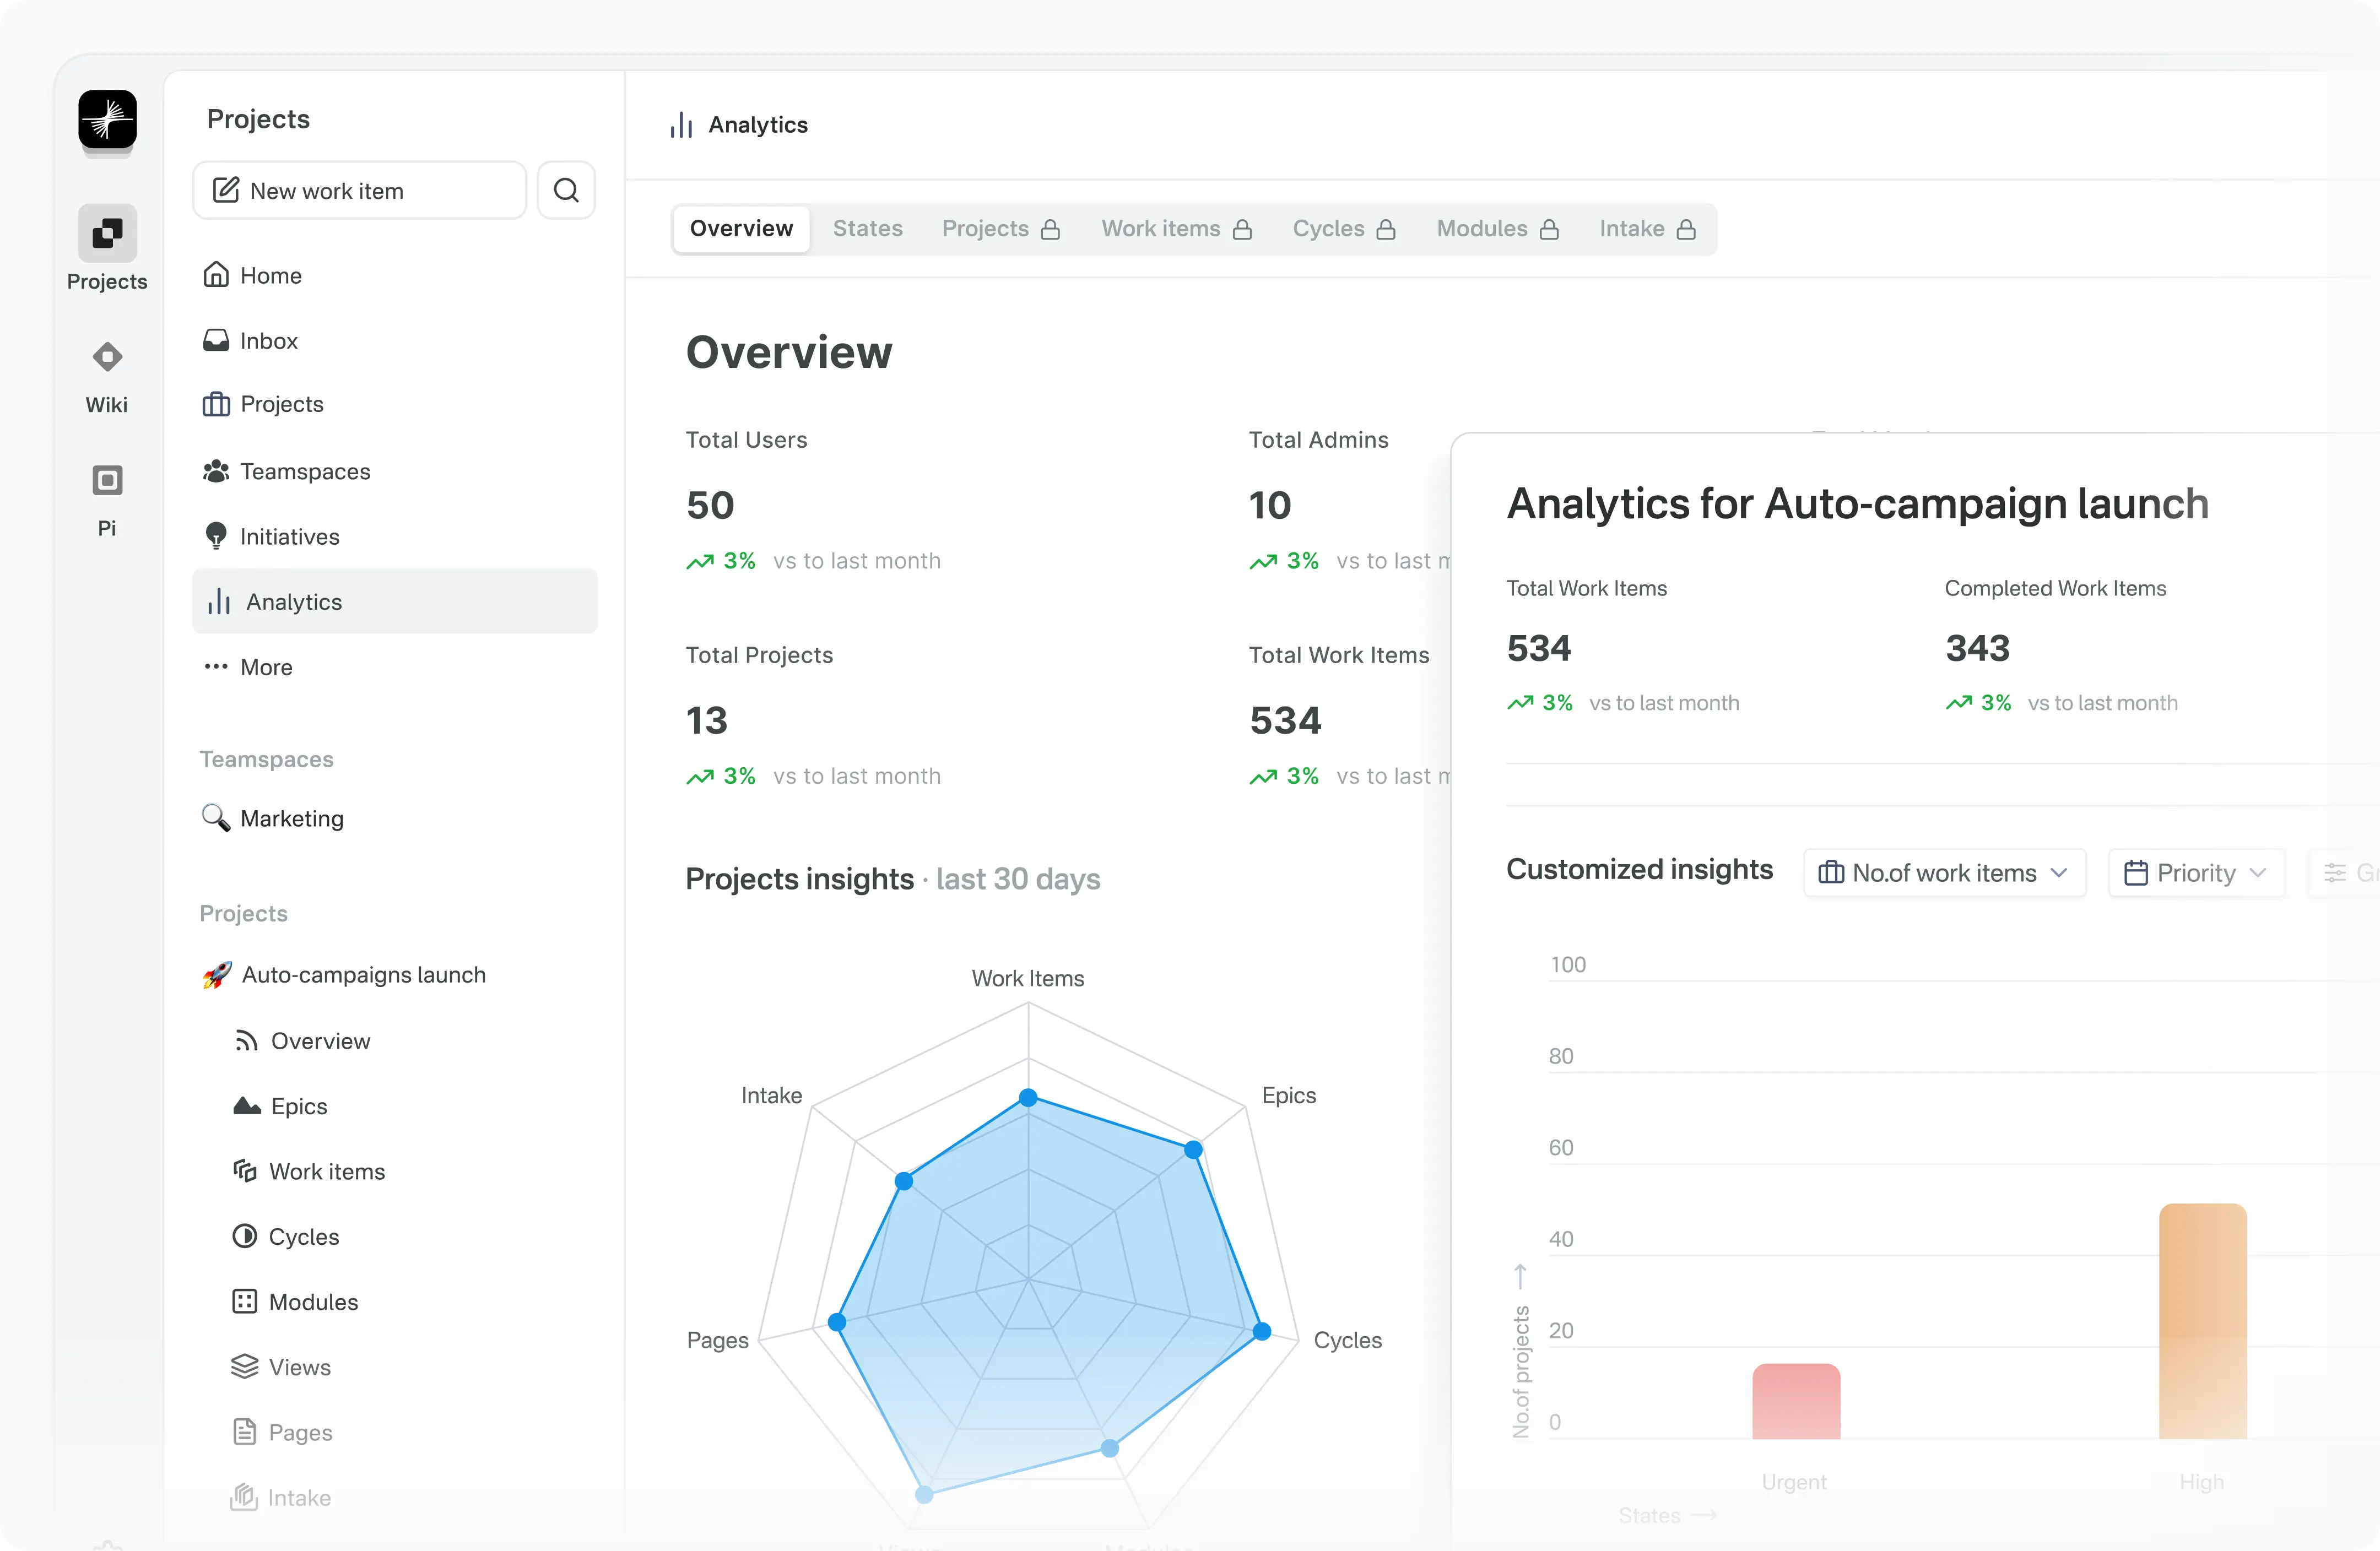The width and height of the screenshot is (2380, 1551).
Task: Open Epics under Auto-campaigns launch
Action: [x=298, y=1106]
